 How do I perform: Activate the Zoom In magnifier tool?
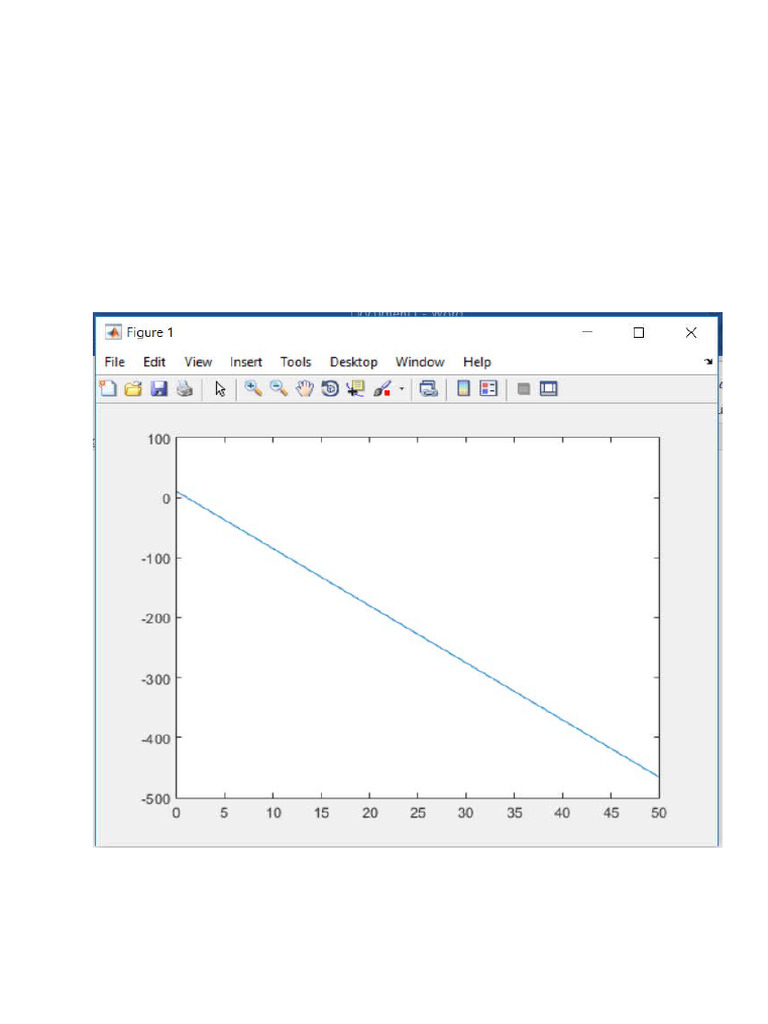pos(253,389)
